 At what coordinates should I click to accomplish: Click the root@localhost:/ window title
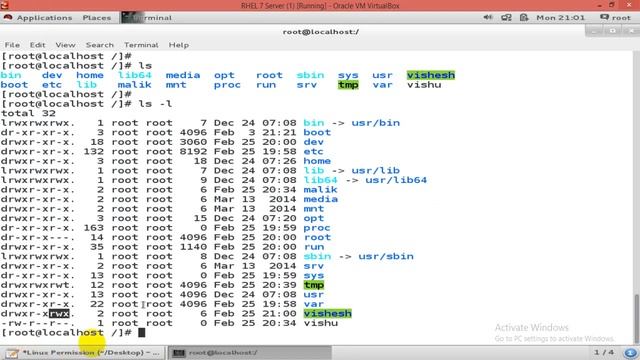click(x=321, y=32)
